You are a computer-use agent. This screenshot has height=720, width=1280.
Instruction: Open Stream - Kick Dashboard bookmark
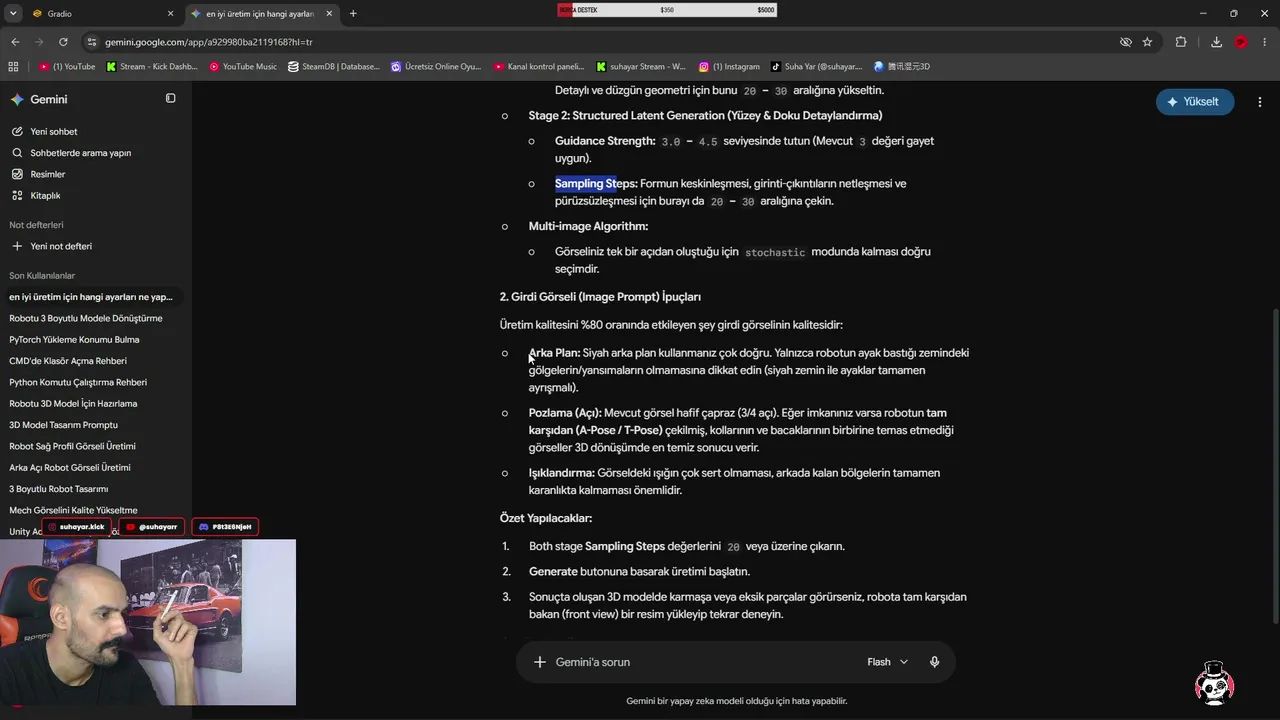[x=151, y=67]
